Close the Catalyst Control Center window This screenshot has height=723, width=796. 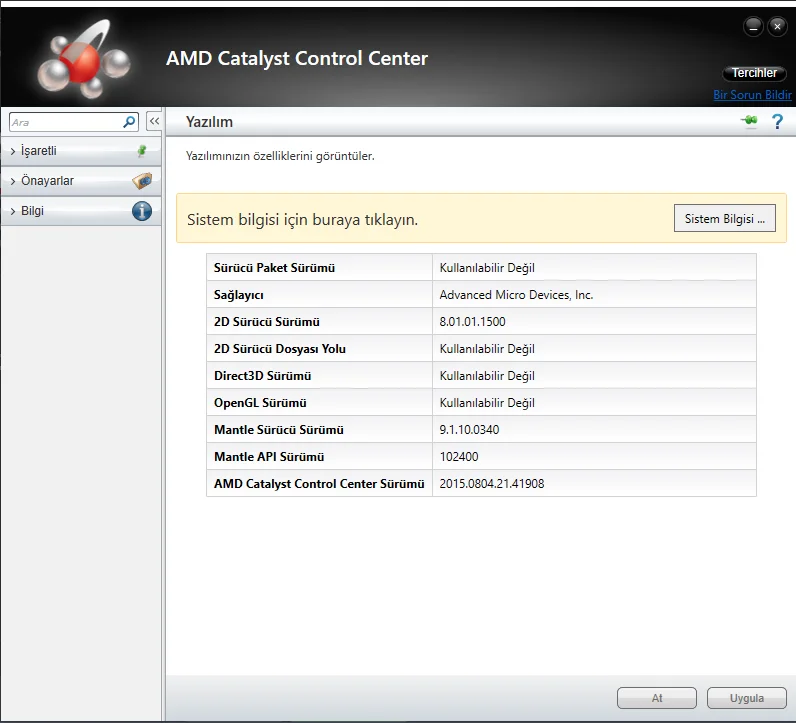(777, 26)
